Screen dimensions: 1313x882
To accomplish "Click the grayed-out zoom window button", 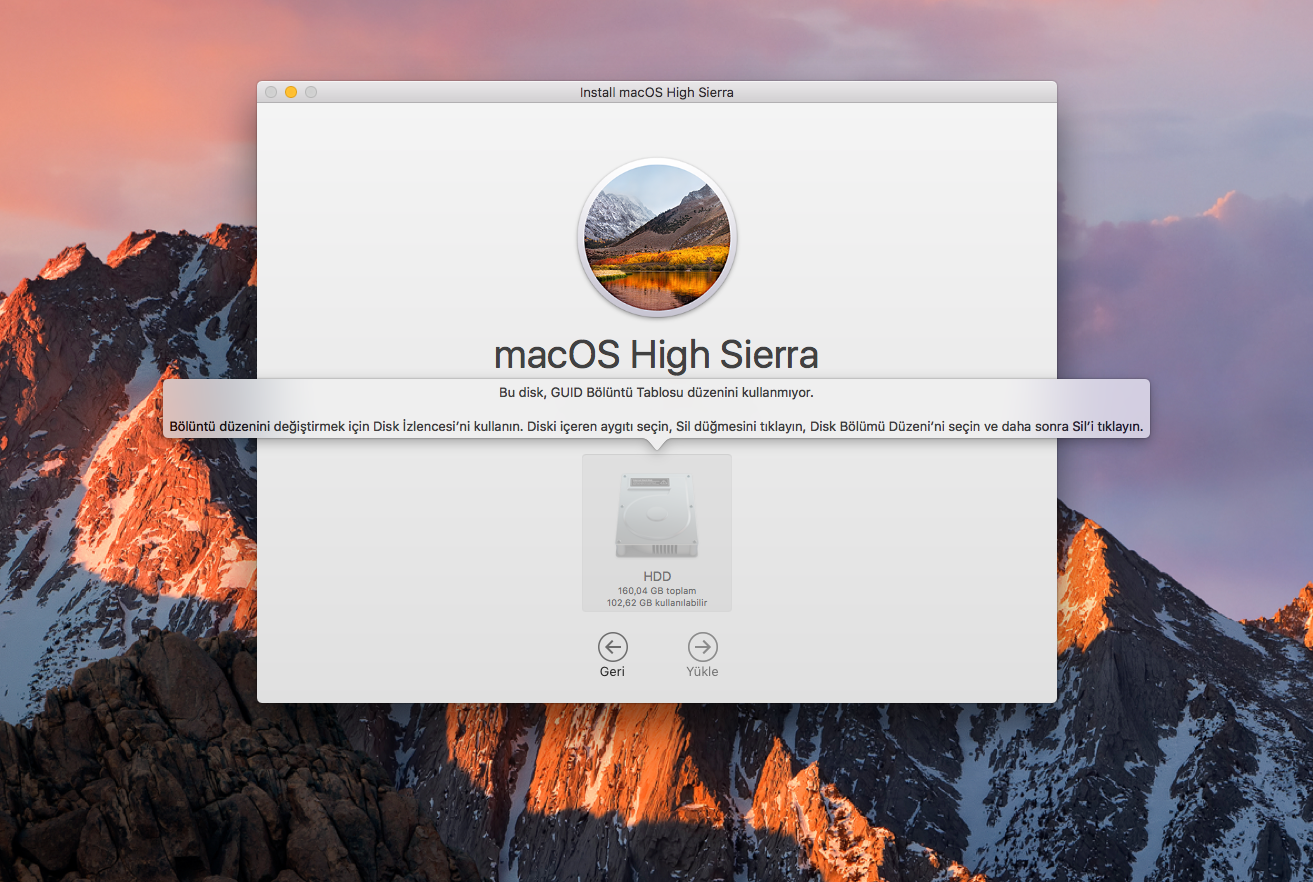I will [311, 92].
